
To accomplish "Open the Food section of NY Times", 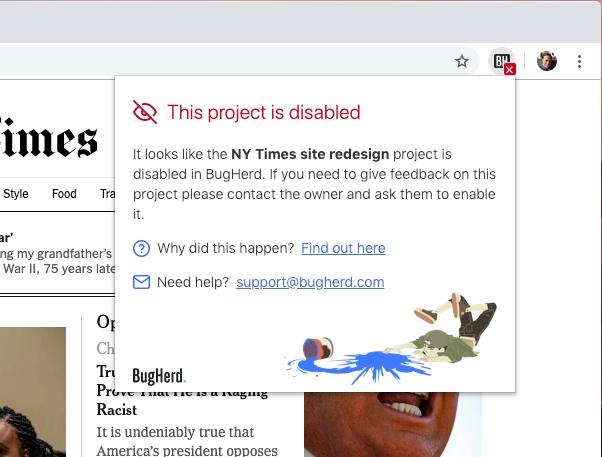I will click(64, 194).
